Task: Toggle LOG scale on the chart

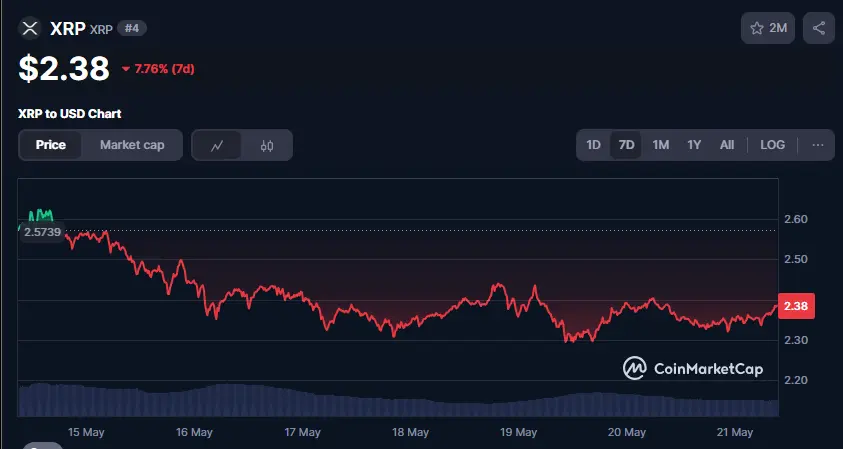Action: tap(773, 145)
